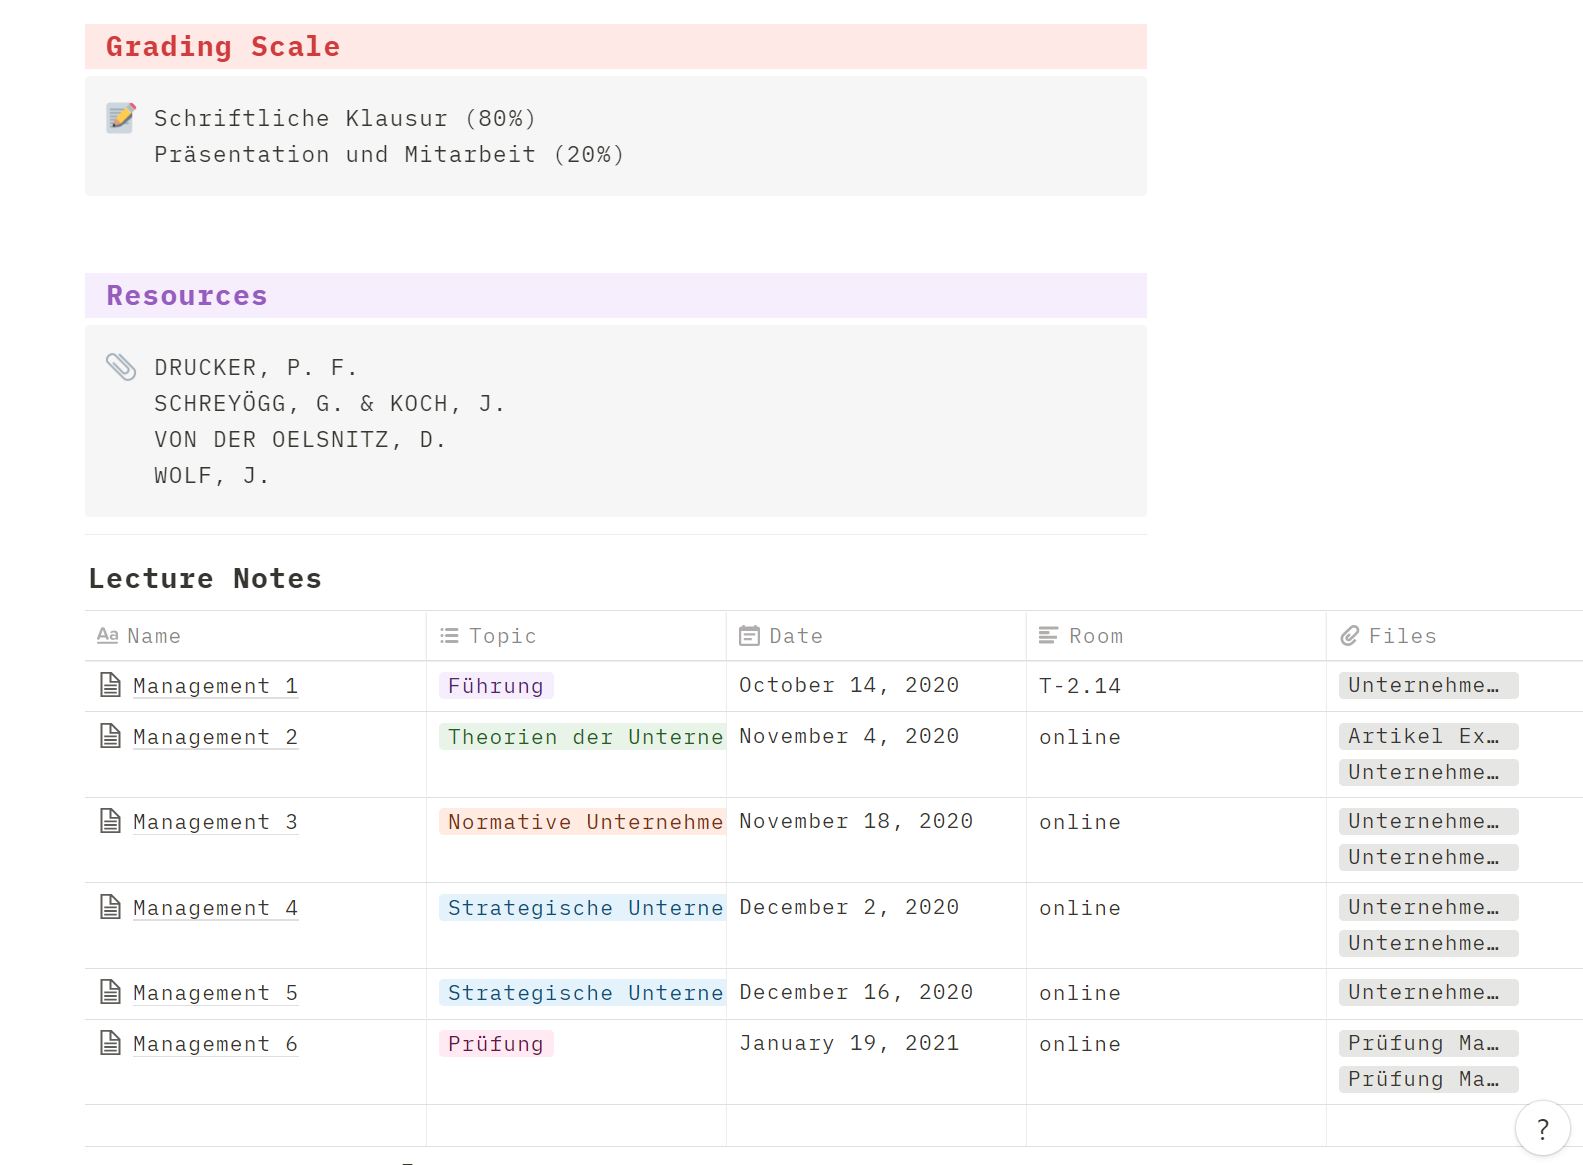Click the attachment icon in Files header
The height and width of the screenshot is (1165, 1583).
pos(1349,636)
